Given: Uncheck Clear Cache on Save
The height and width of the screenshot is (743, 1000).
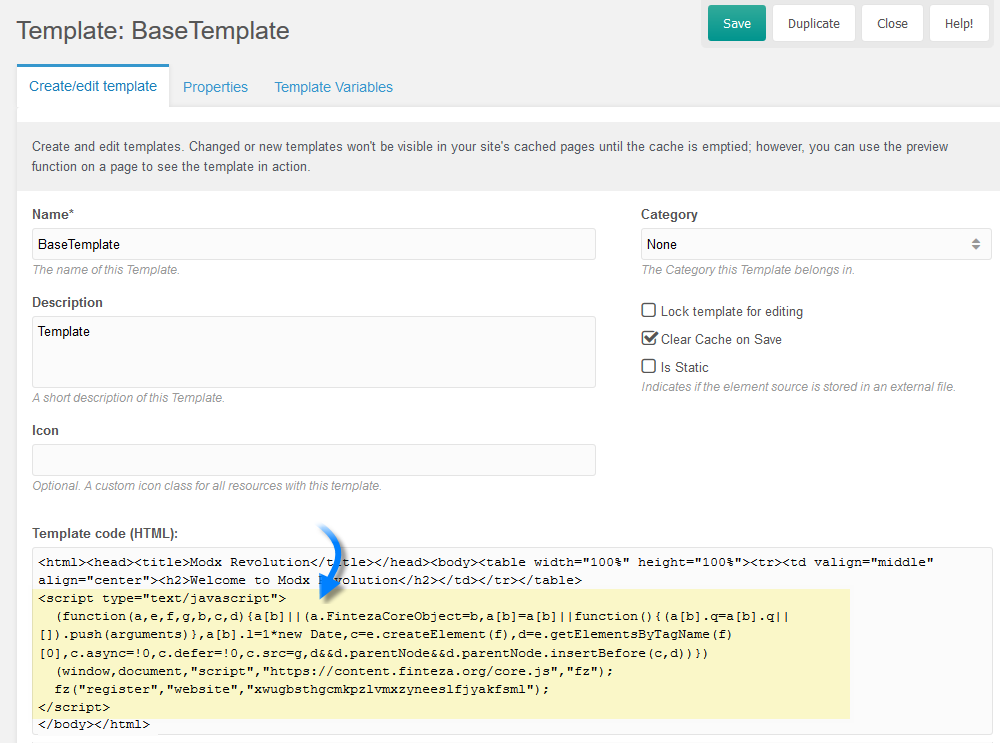Looking at the screenshot, I should point(649,339).
